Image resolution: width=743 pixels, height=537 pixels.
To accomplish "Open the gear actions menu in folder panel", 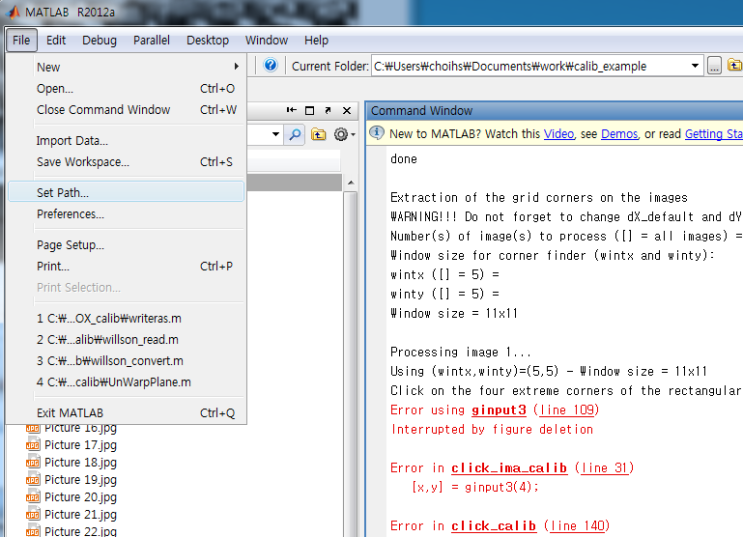I will 342,134.
